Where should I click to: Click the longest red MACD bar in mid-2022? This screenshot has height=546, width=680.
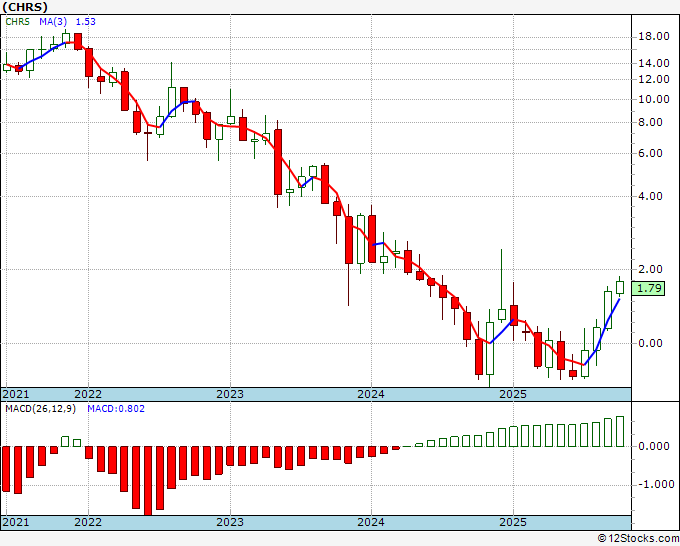[x=148, y=481]
